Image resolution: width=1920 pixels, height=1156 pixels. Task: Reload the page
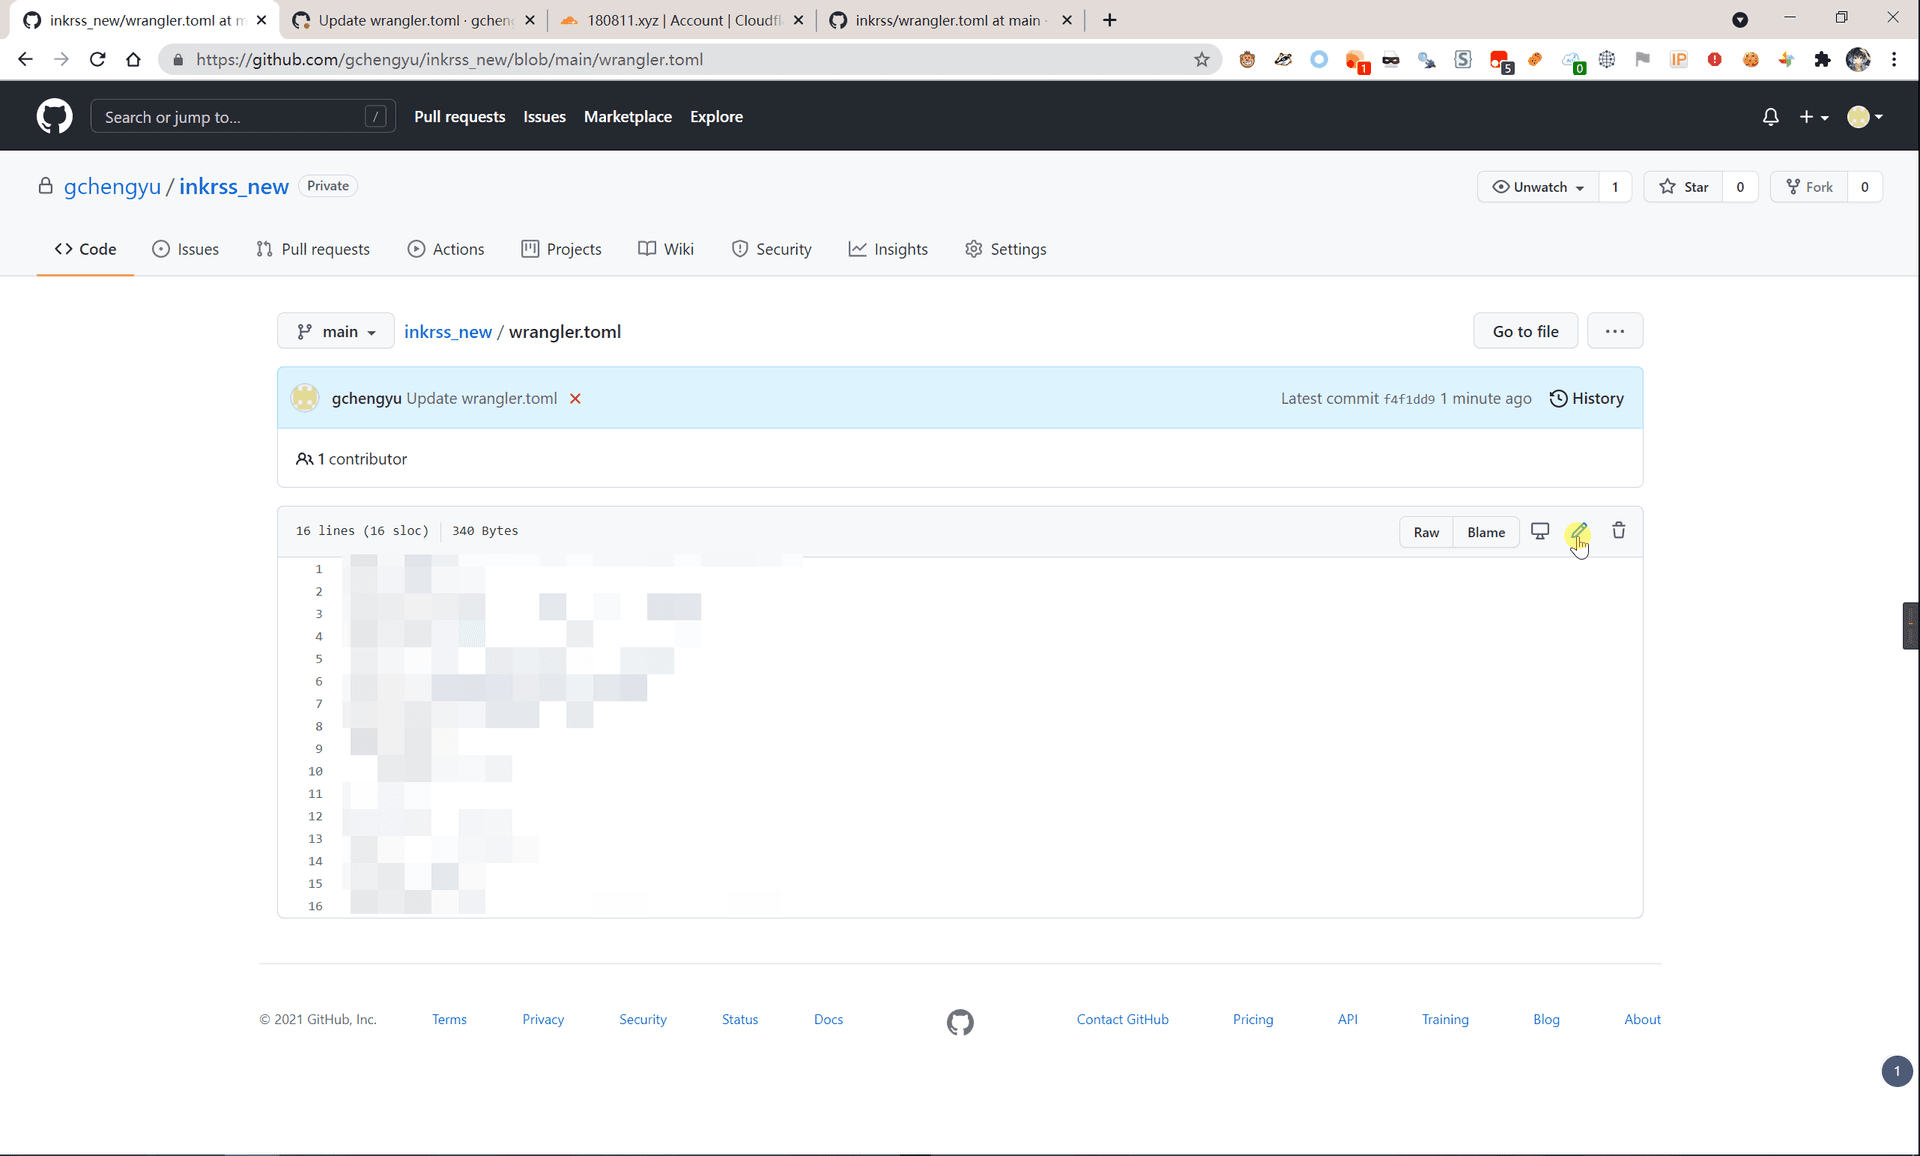(97, 59)
